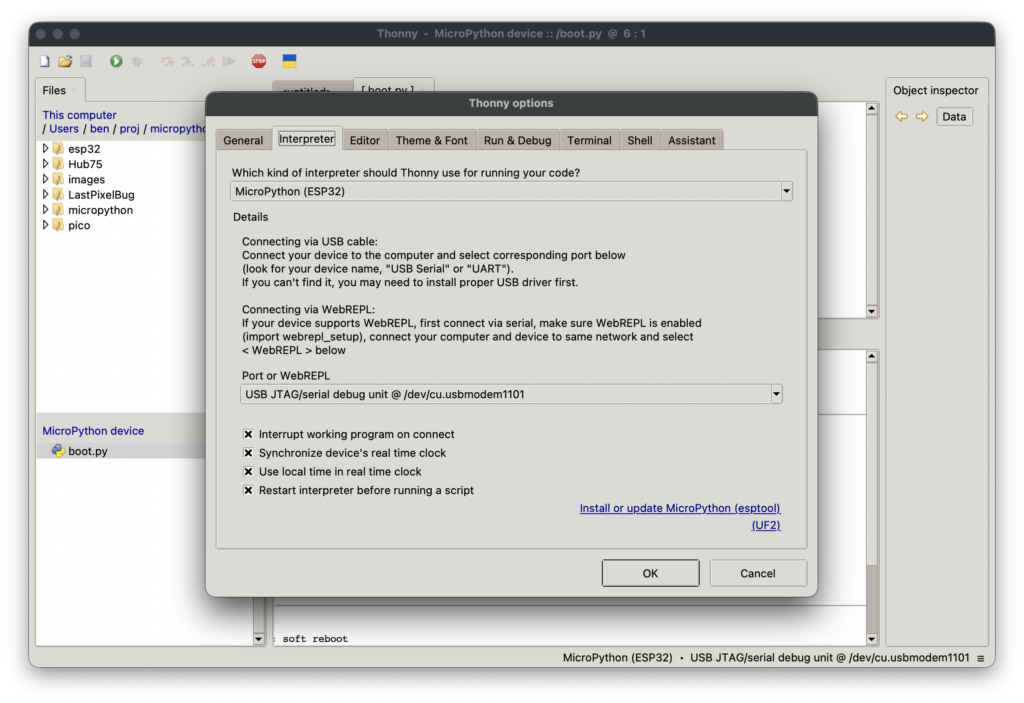Click the Data button in Object inspector
The width and height of the screenshot is (1024, 703).
[x=954, y=117]
